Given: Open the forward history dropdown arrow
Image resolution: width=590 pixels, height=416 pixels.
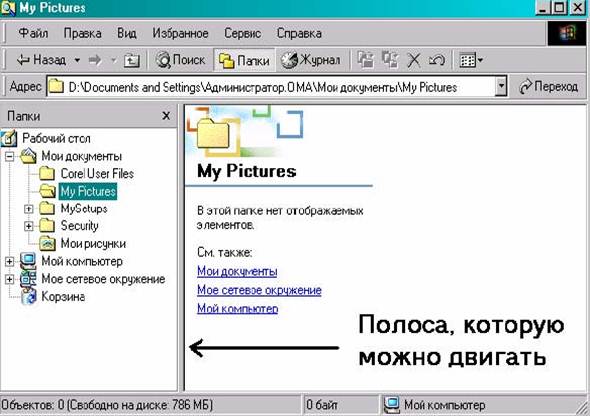Looking at the screenshot, I should click(113, 60).
